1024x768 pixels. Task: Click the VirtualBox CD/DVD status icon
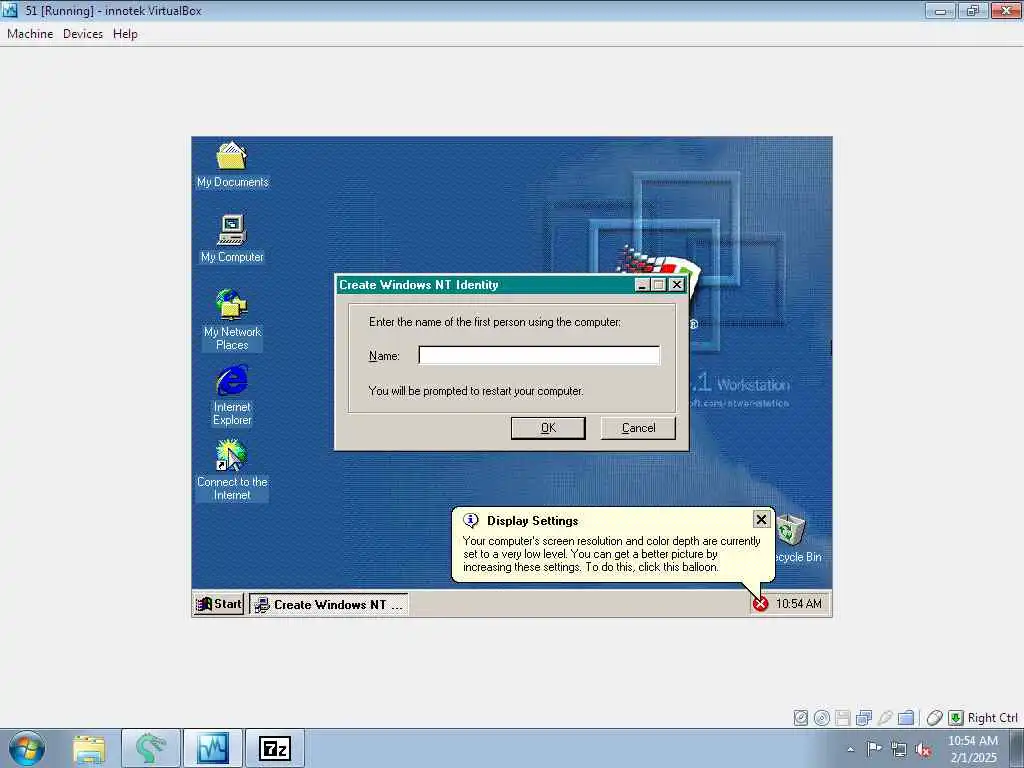(x=822, y=718)
